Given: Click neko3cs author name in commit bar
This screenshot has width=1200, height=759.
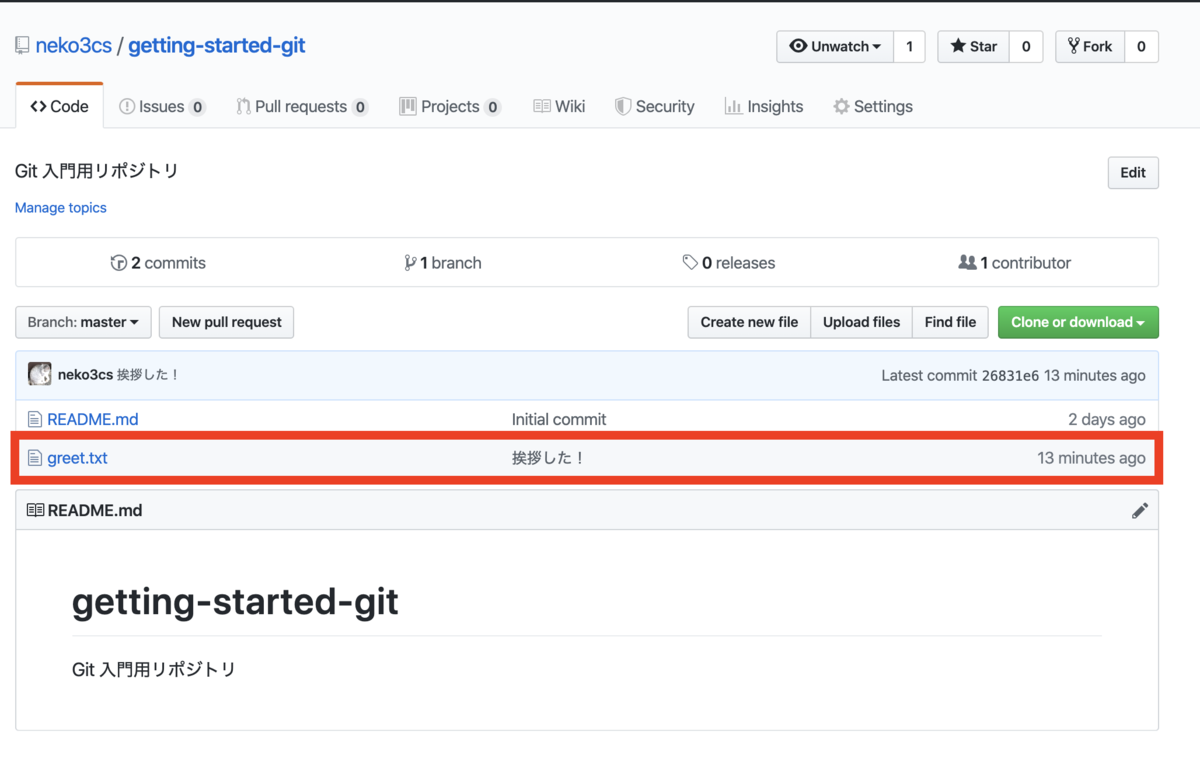Looking at the screenshot, I should pyautogui.click(x=85, y=375).
